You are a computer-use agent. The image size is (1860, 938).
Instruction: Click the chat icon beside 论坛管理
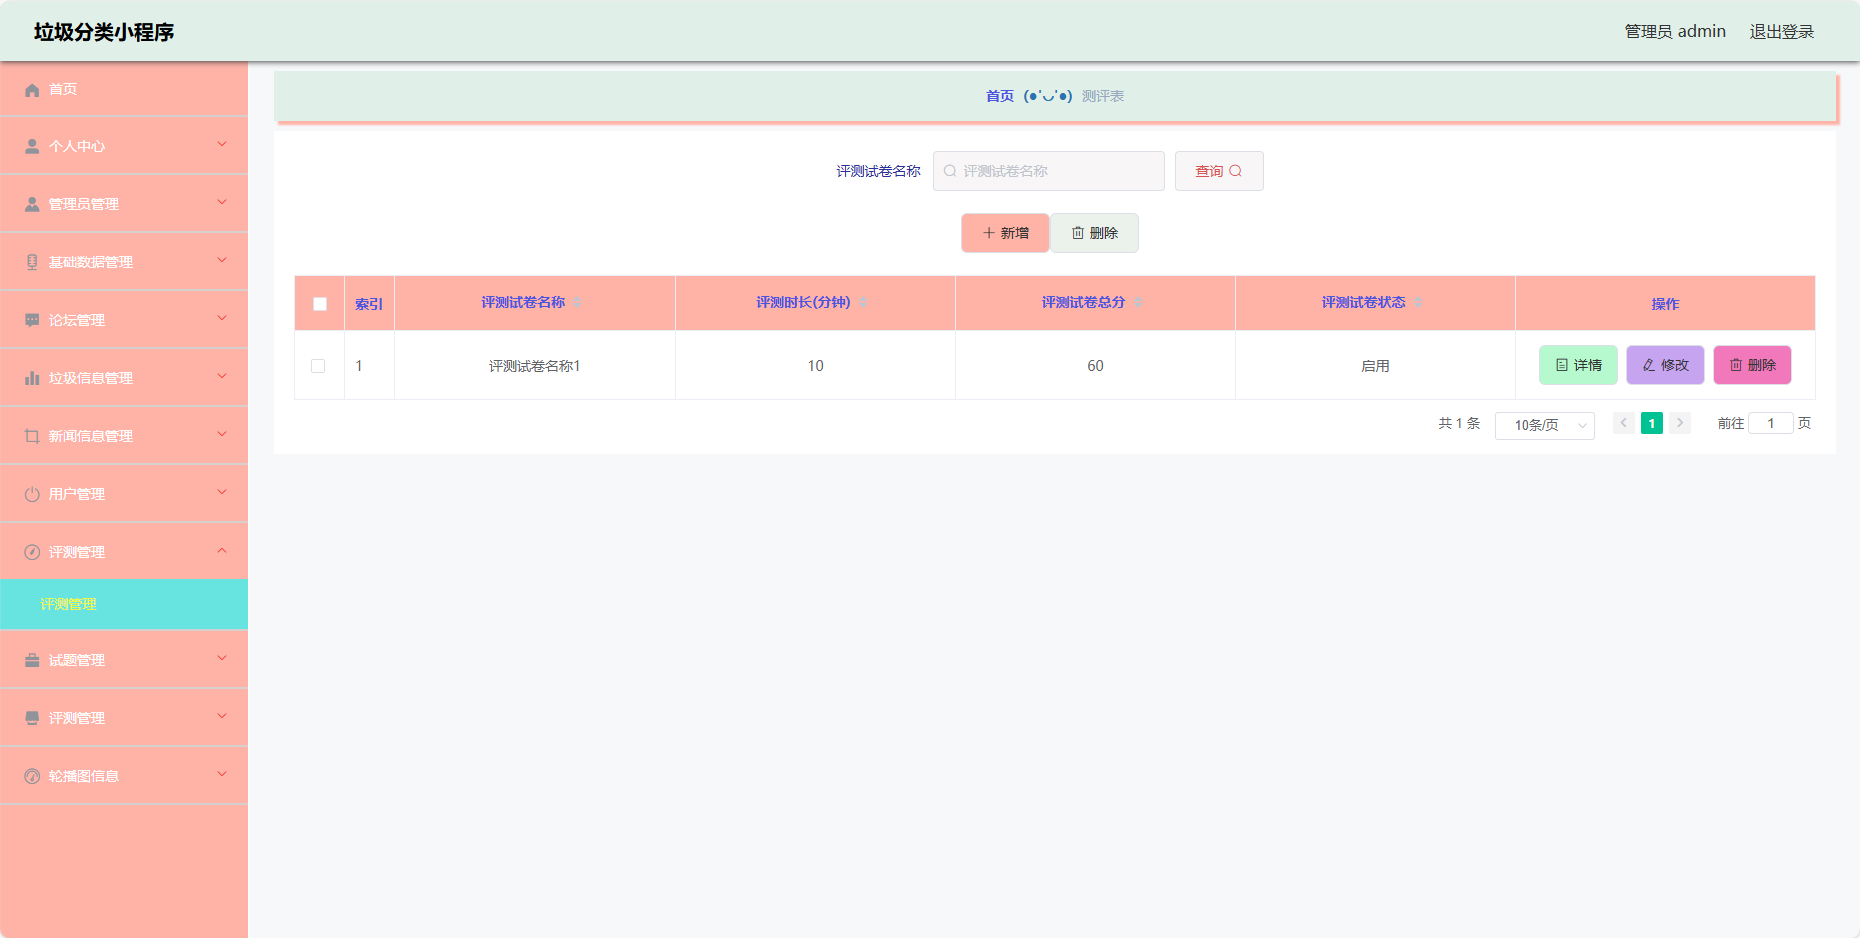(32, 320)
